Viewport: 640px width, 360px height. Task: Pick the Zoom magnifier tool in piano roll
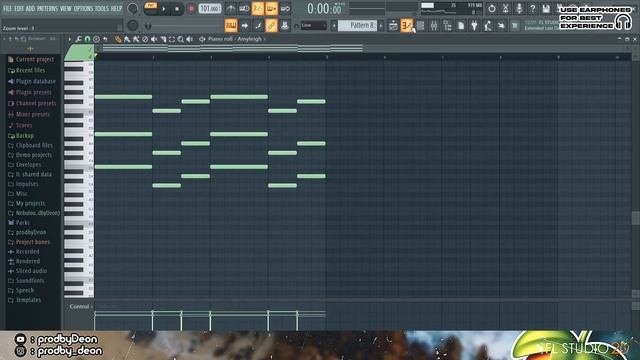coord(180,39)
